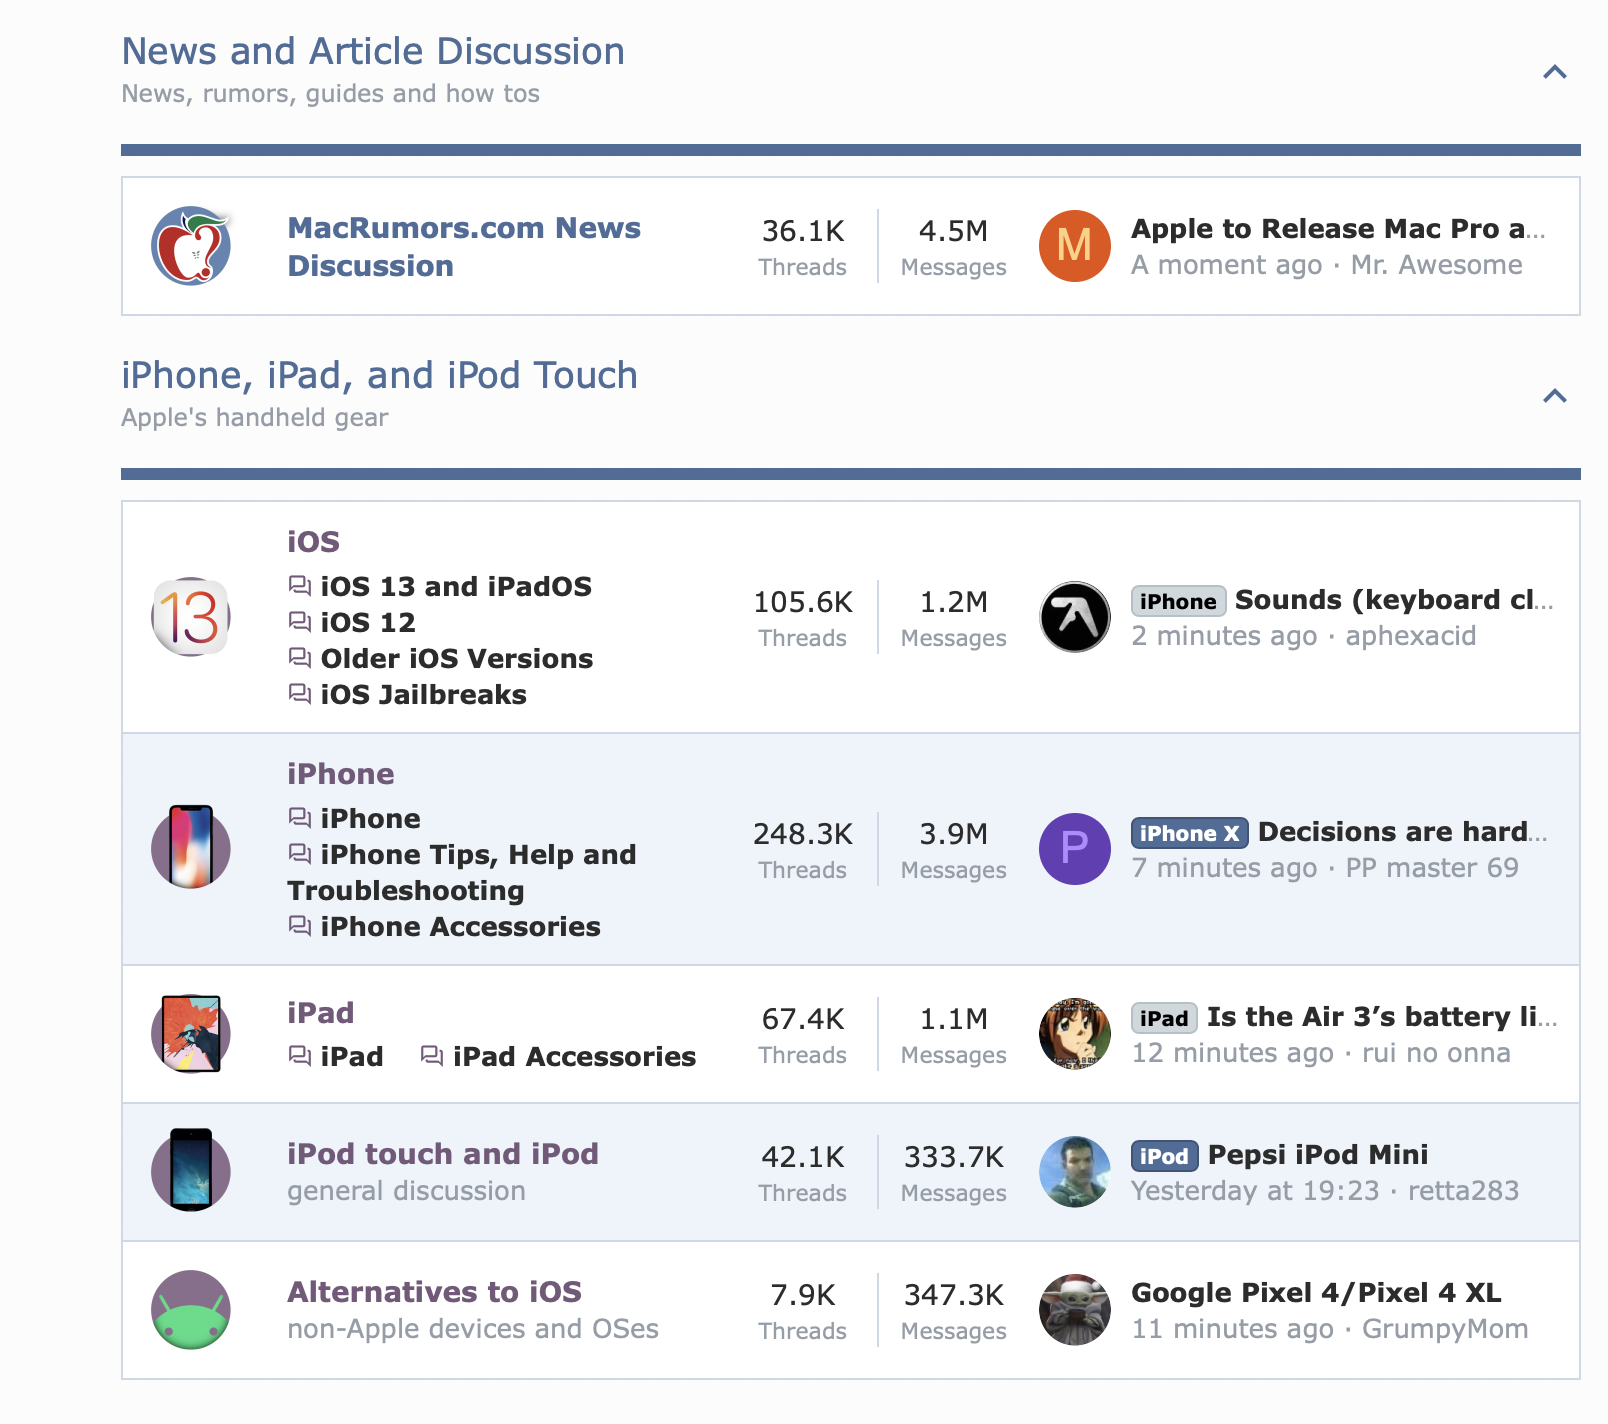
Task: Open rui no onna's anime avatar
Action: (x=1075, y=1034)
